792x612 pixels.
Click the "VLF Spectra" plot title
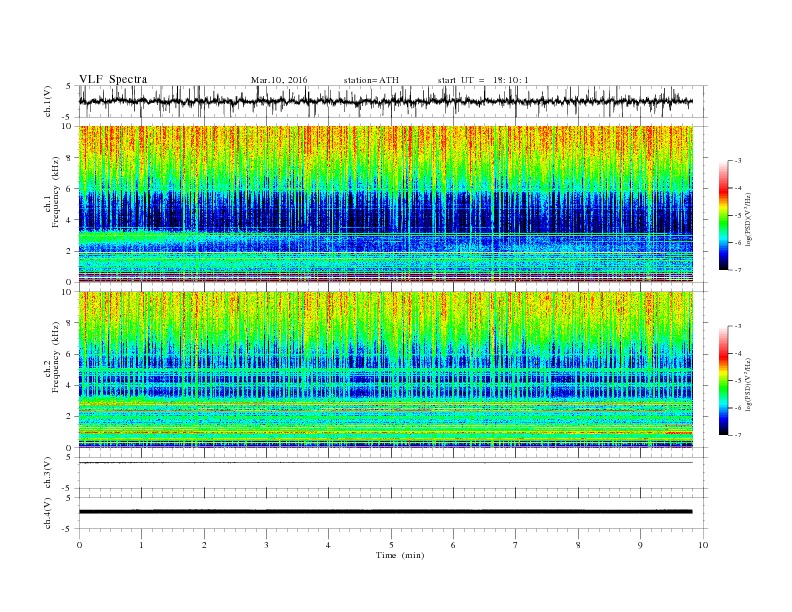113,79
